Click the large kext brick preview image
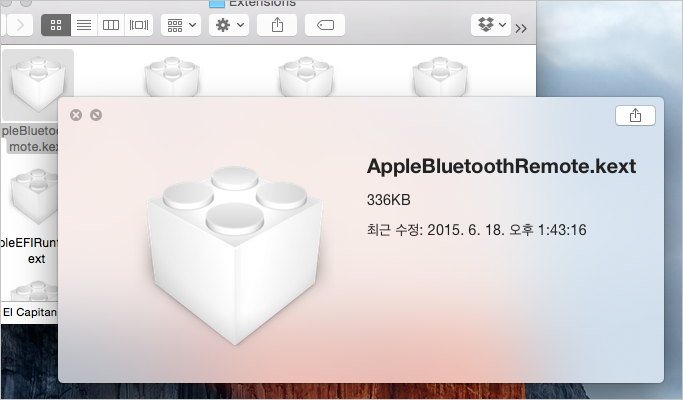The width and height of the screenshot is (683, 400). [x=235, y=256]
